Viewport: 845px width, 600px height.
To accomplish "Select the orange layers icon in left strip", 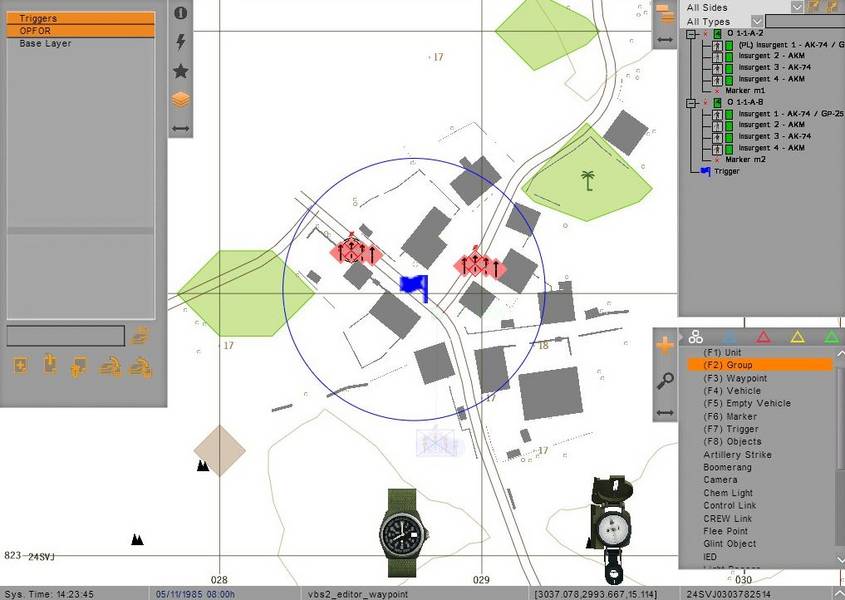I will tap(181, 100).
